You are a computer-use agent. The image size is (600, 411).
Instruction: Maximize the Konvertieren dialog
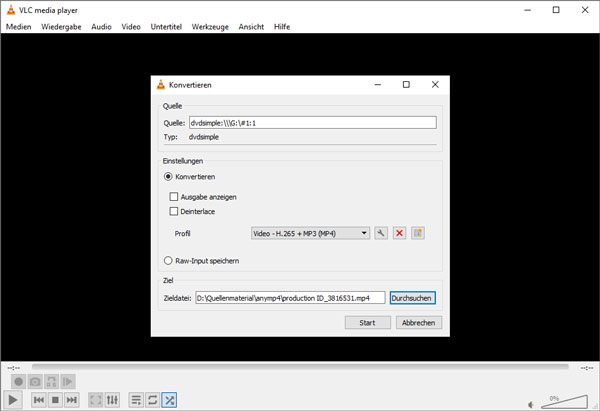point(406,85)
